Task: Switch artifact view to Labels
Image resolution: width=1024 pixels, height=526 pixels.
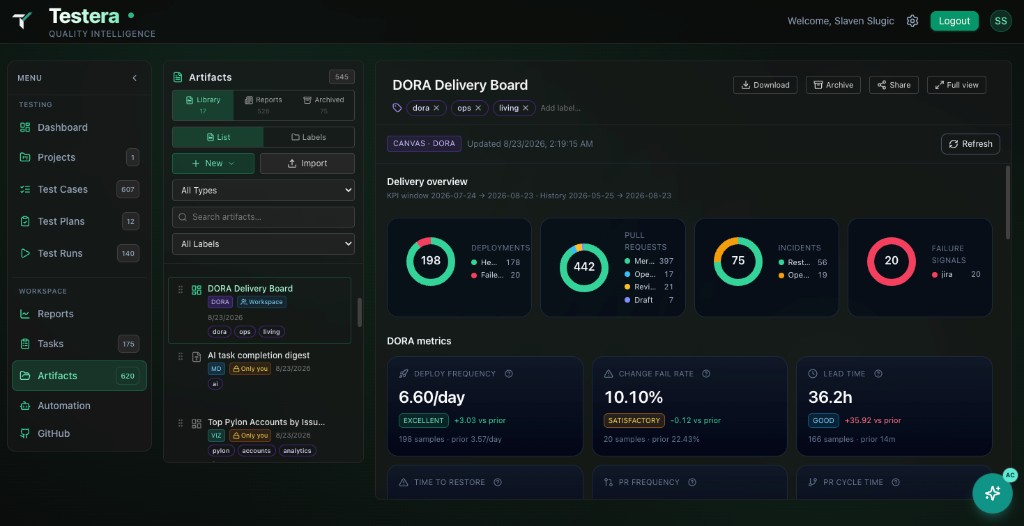Action: click(309, 137)
